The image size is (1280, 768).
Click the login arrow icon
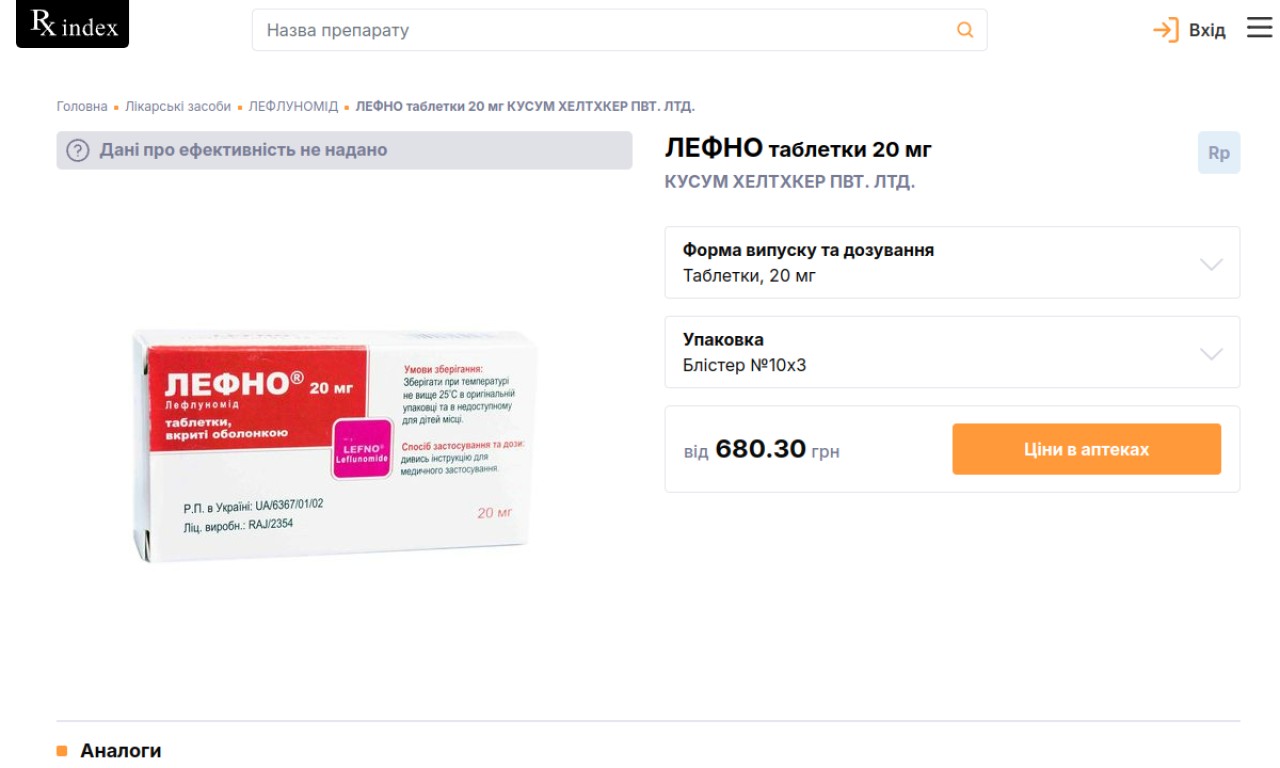tap(1165, 30)
